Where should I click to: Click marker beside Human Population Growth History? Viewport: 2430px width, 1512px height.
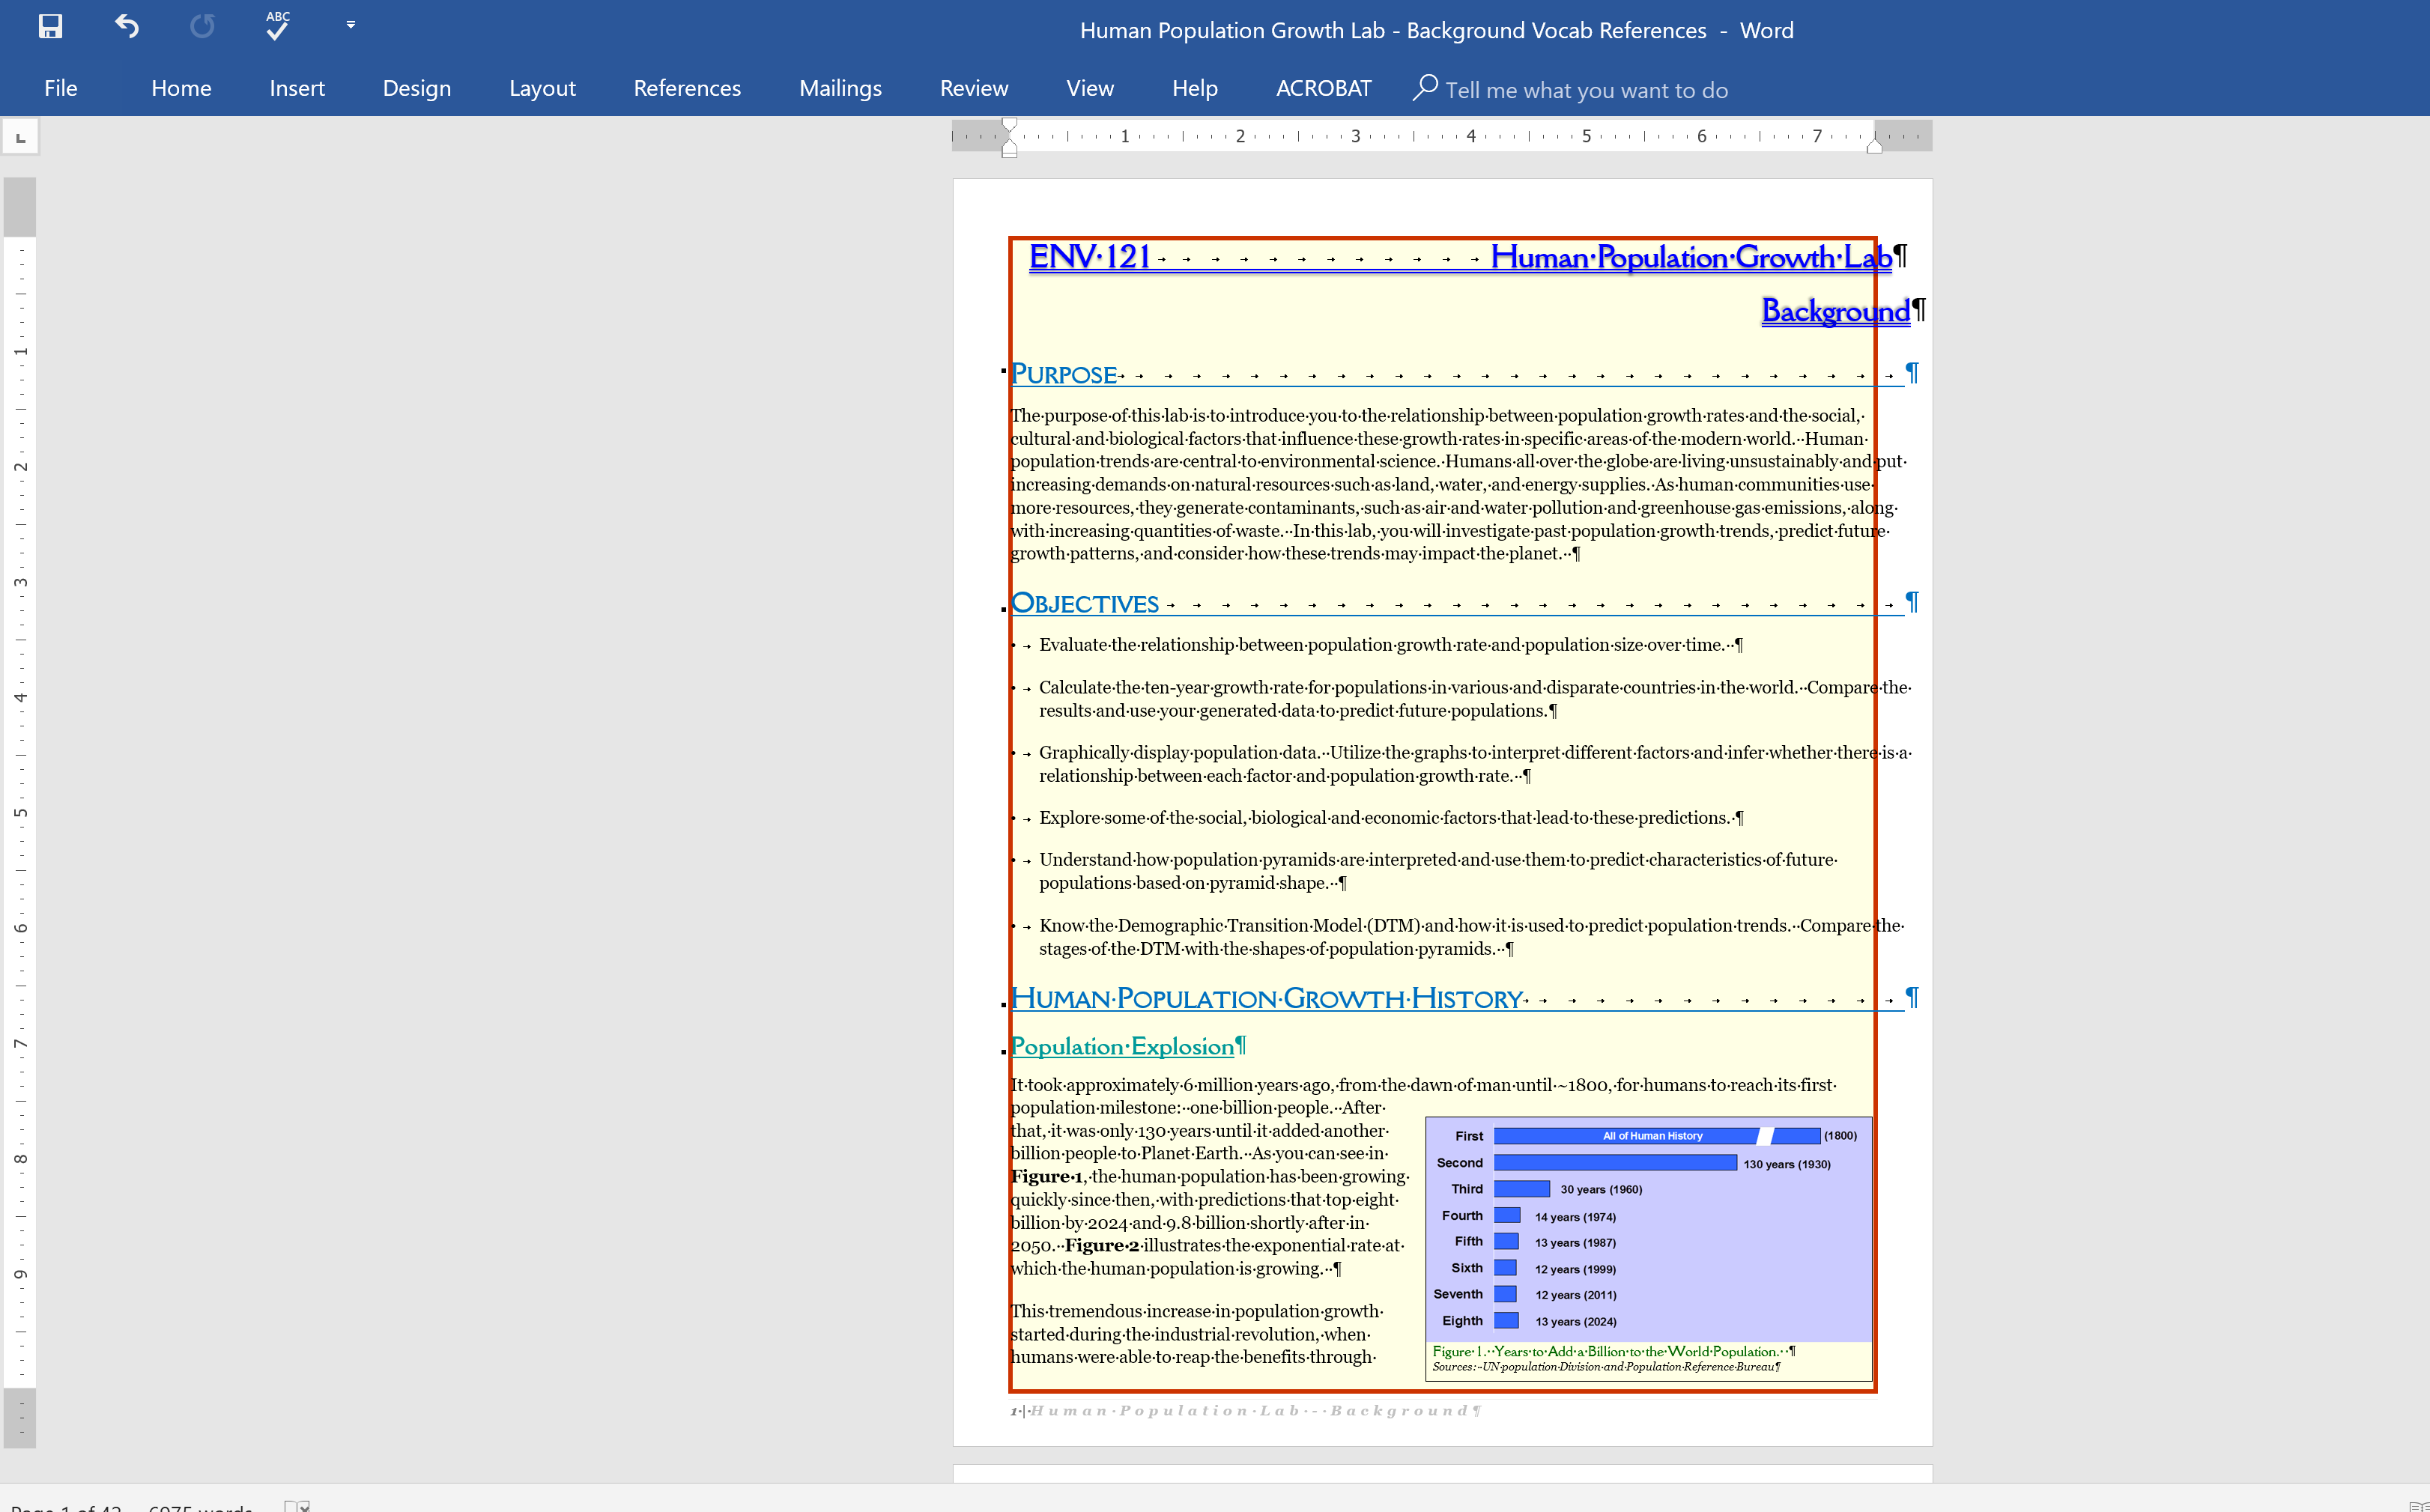1004,1004
